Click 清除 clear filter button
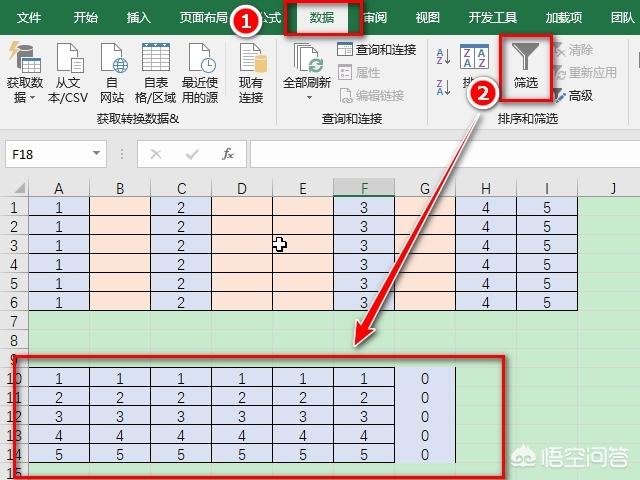The height and width of the screenshot is (480, 640). [574, 50]
